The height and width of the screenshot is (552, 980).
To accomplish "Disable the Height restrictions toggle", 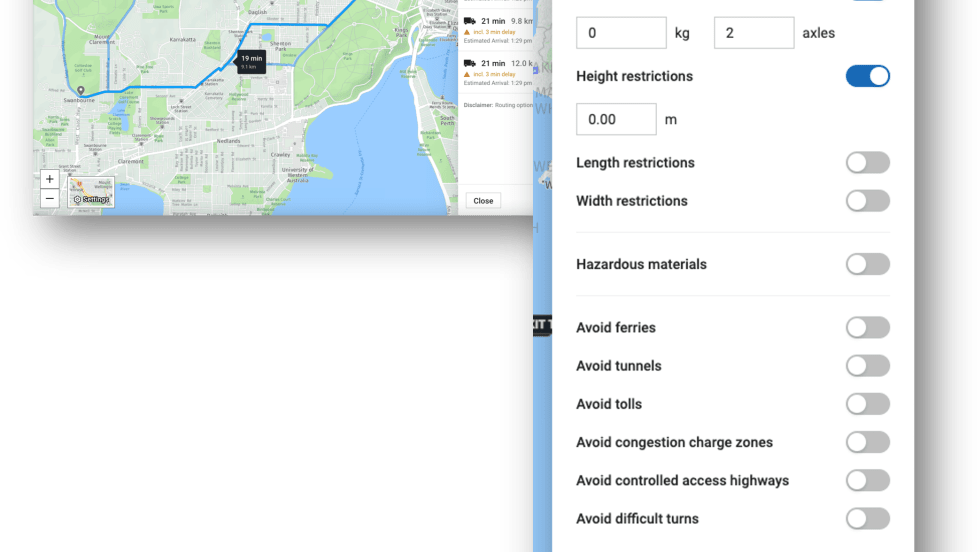I will click(x=867, y=76).
